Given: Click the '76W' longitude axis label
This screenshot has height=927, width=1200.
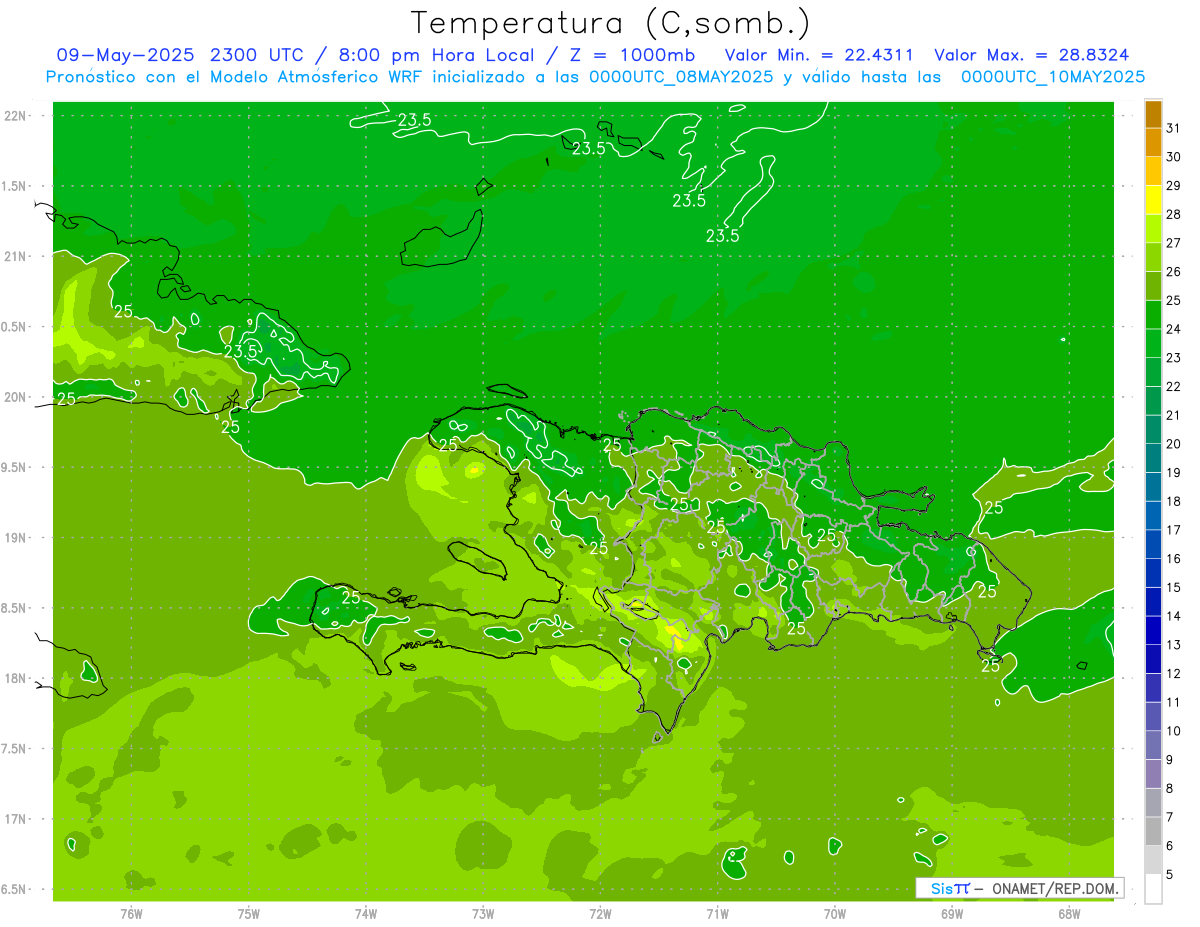Looking at the screenshot, I should click(131, 913).
